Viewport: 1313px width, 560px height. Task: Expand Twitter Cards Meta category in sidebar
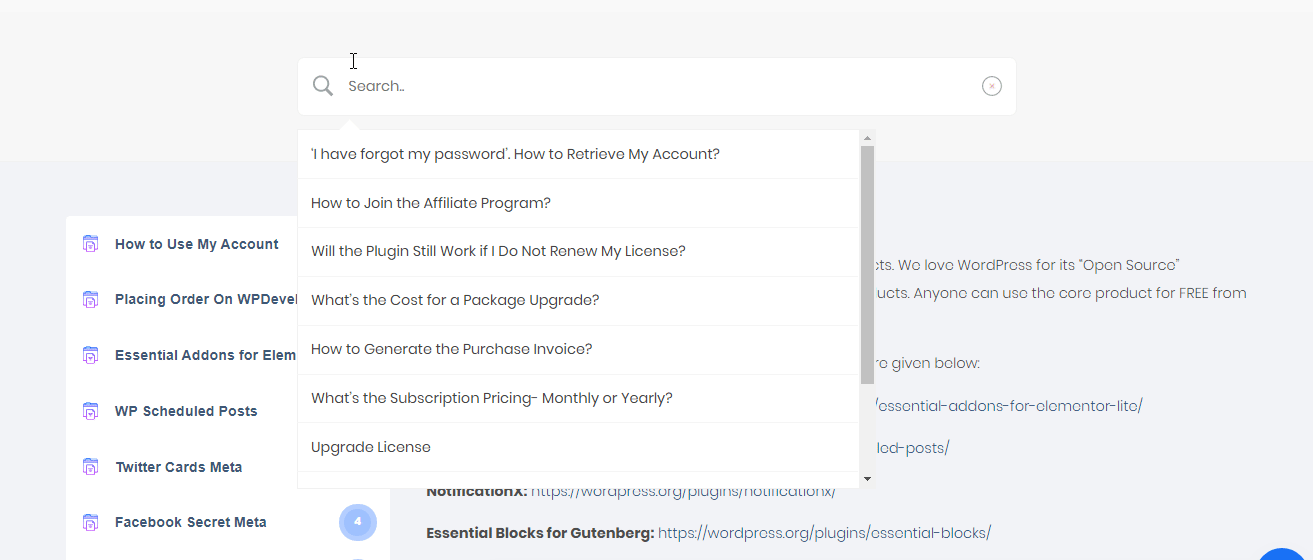tap(178, 467)
